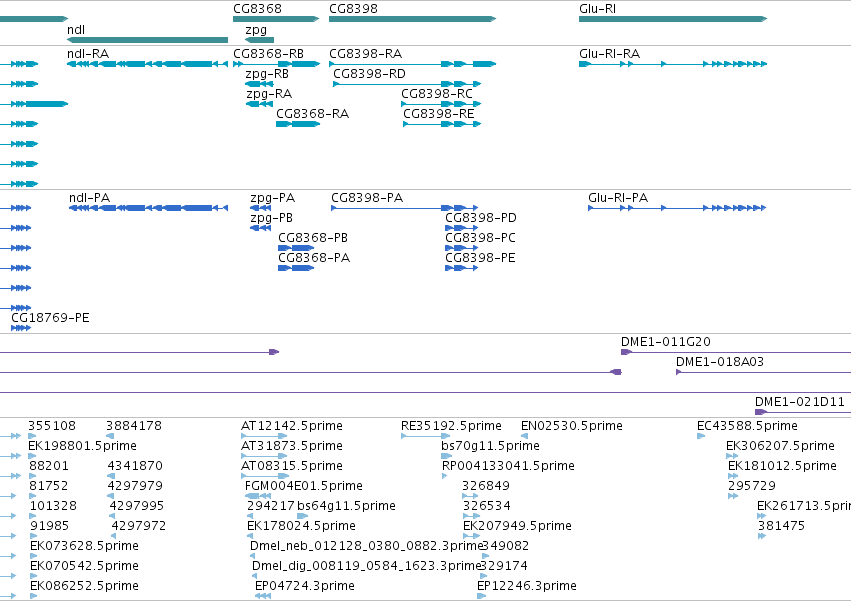Select EST 326534
The width and height of the screenshot is (851, 601).
point(471,516)
